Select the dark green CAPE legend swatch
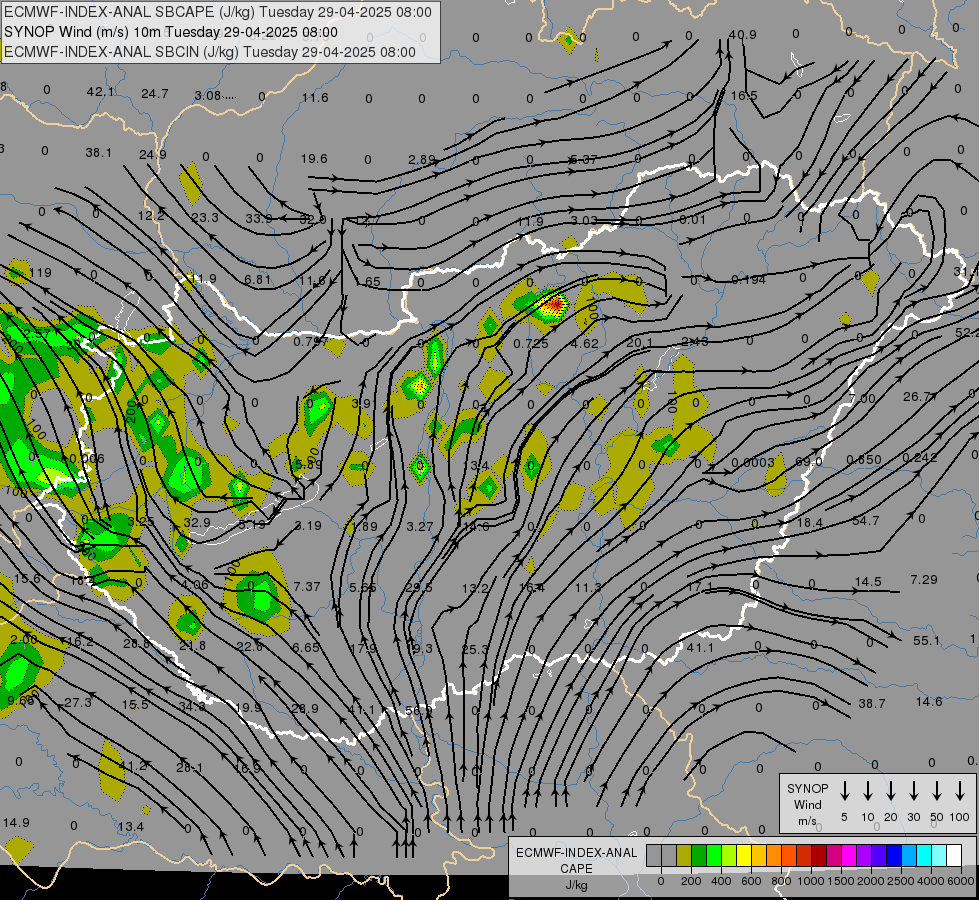 tap(699, 856)
